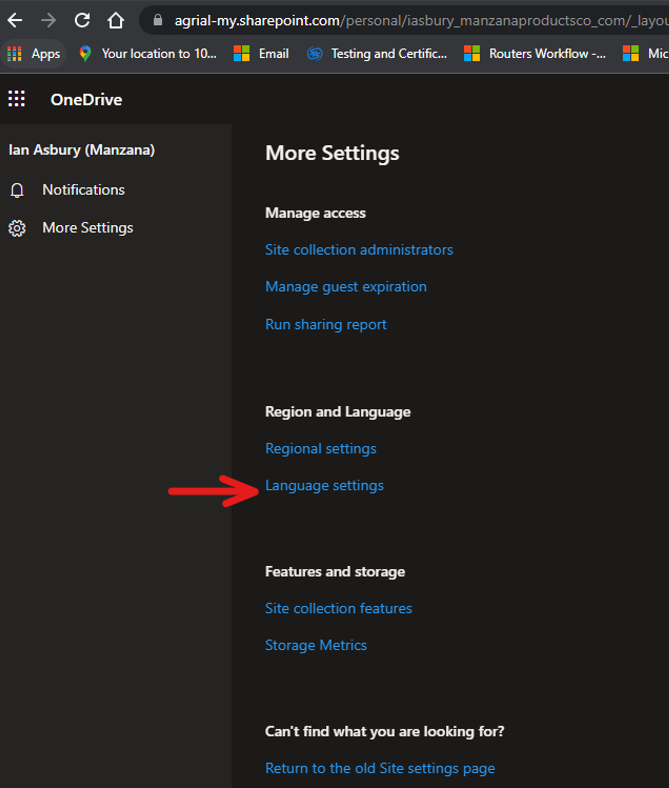The width and height of the screenshot is (669, 788).
Task: Open the OneDrive app launcher waffle icon
Action: pos(17,99)
